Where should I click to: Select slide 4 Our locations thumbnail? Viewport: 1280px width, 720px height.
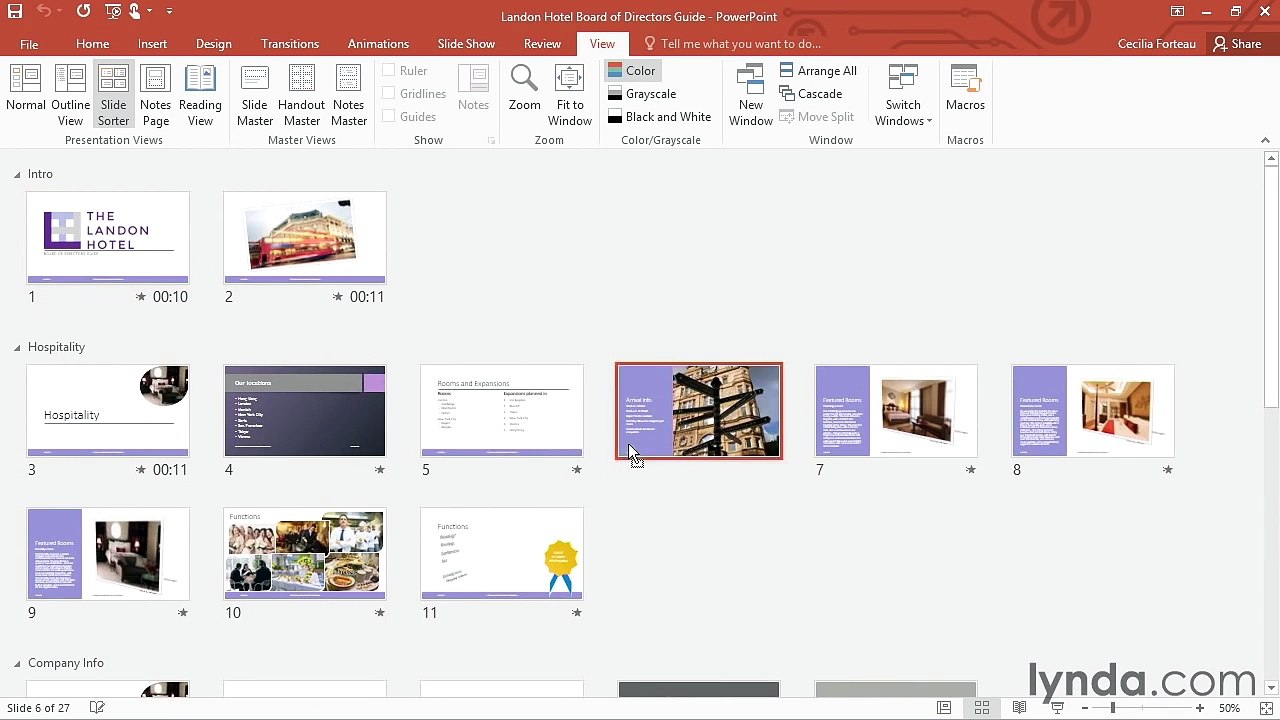pyautogui.click(x=305, y=411)
